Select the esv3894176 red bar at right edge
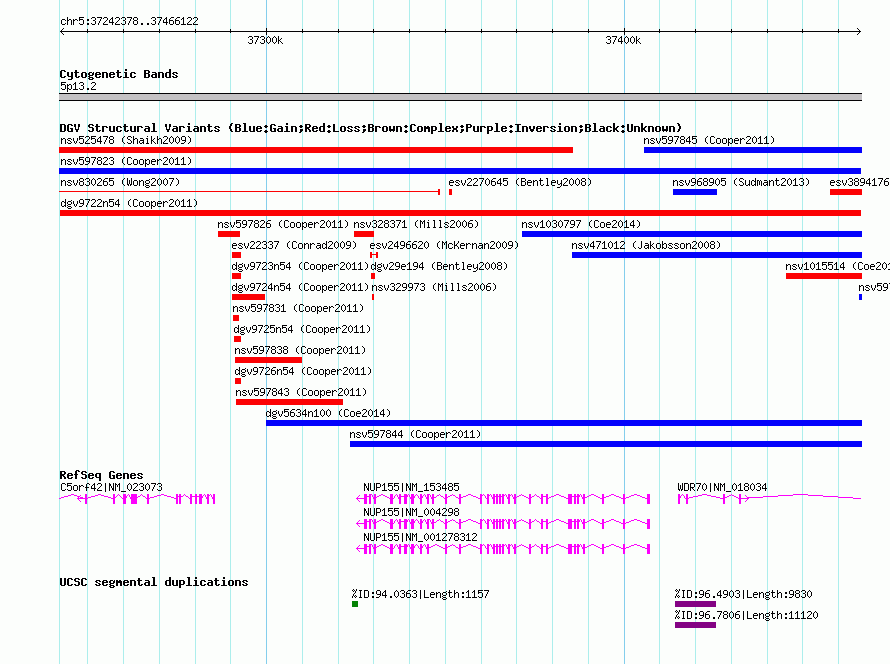The height and width of the screenshot is (664, 890). click(846, 192)
